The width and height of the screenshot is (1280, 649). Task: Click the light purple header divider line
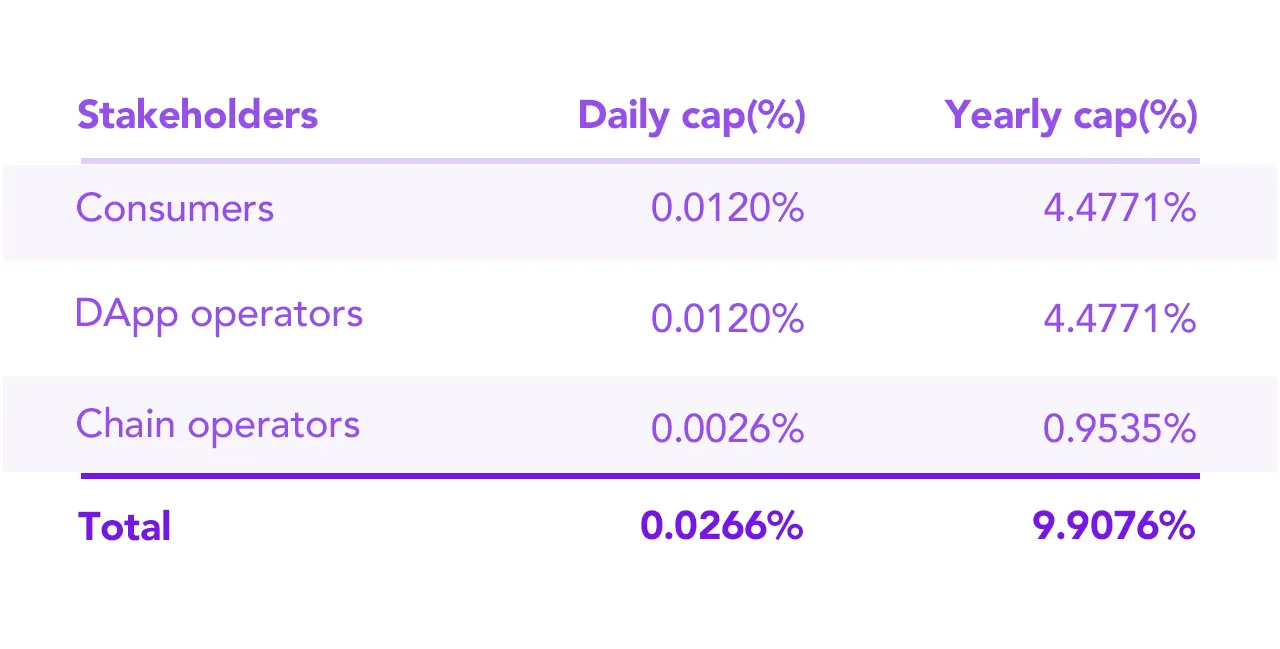pyautogui.click(x=640, y=160)
